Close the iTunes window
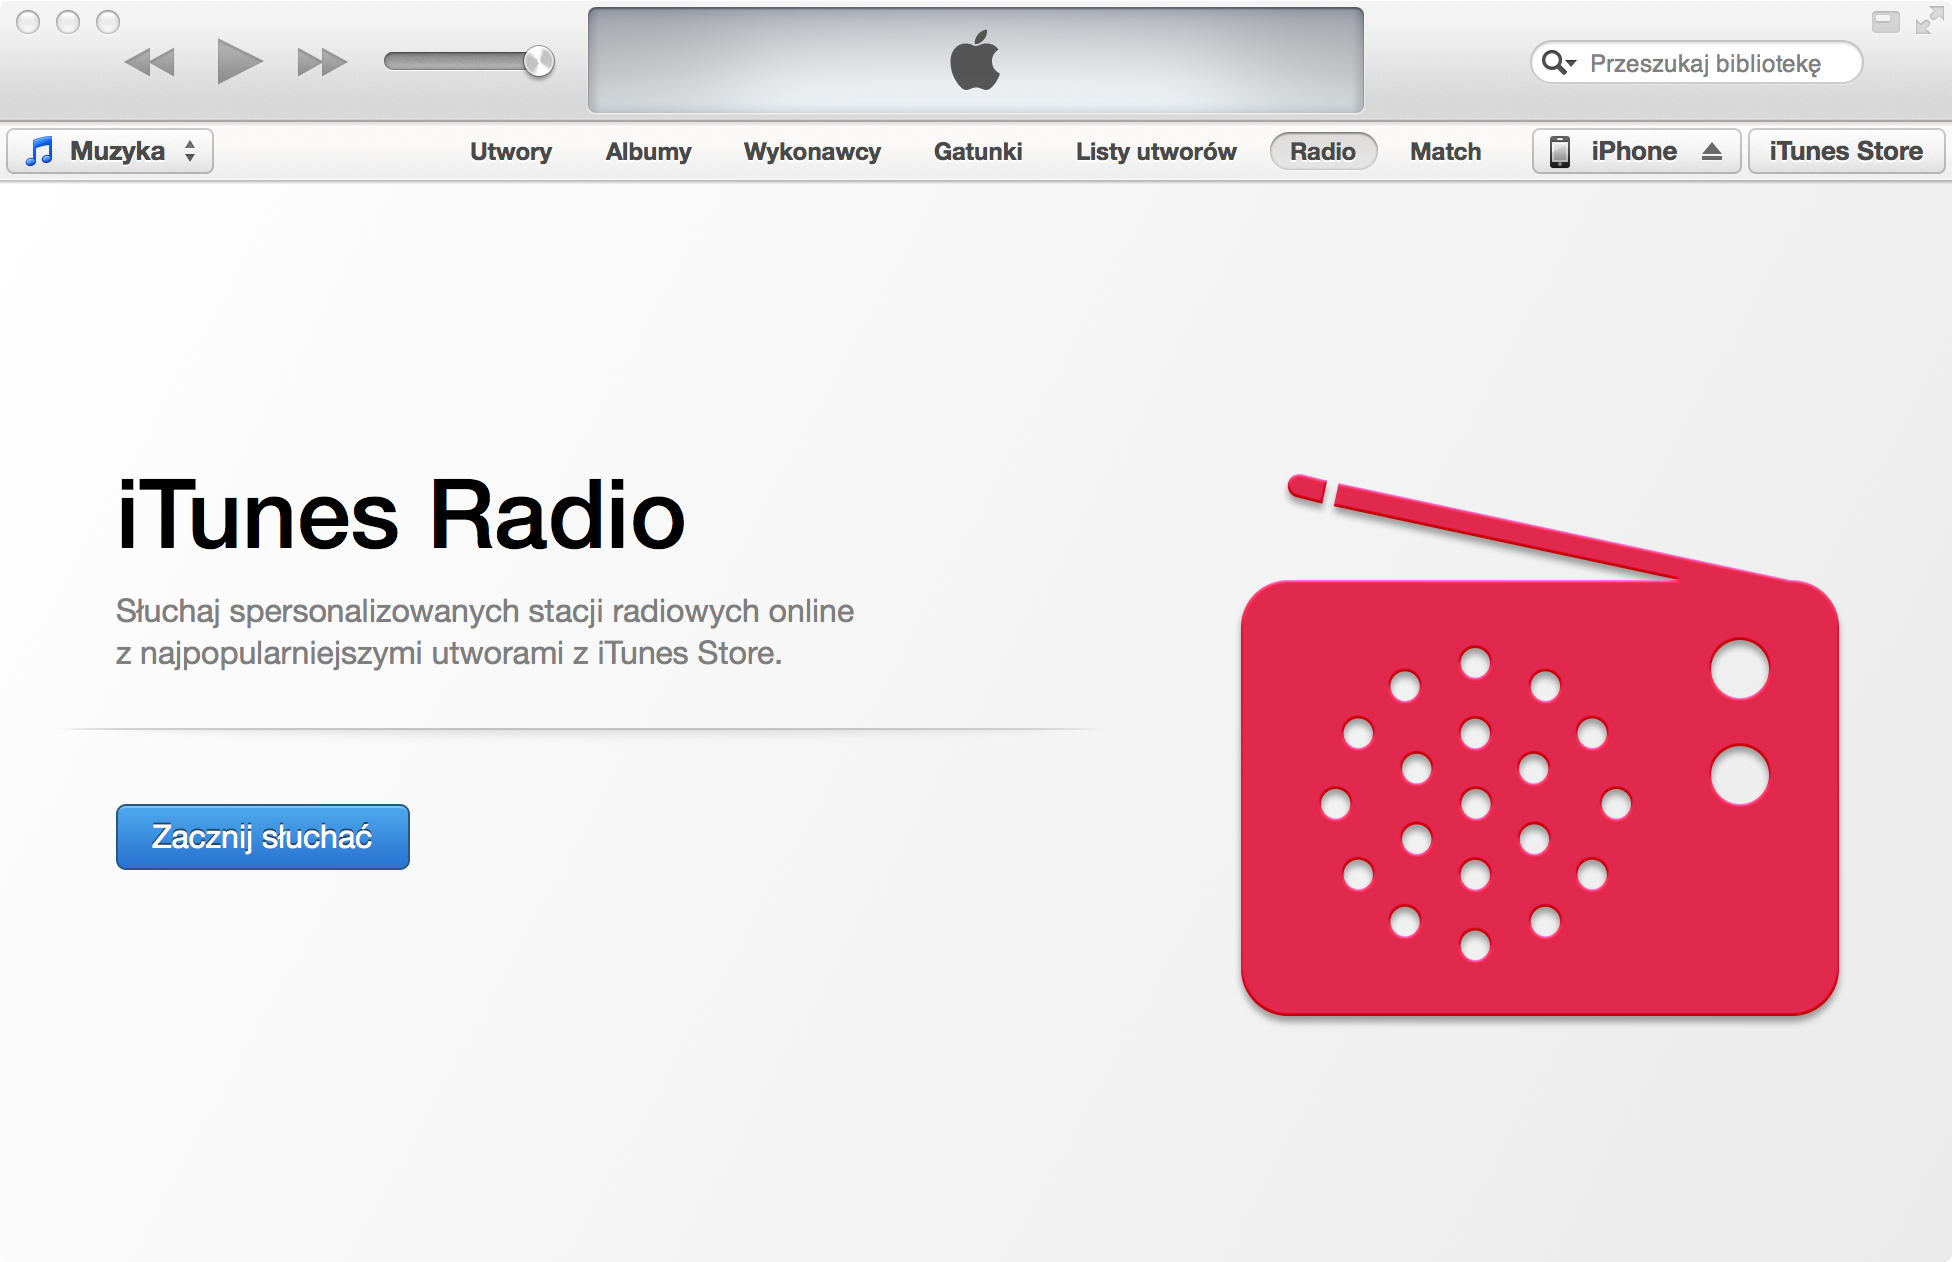This screenshot has width=1952, height=1262. tap(28, 22)
